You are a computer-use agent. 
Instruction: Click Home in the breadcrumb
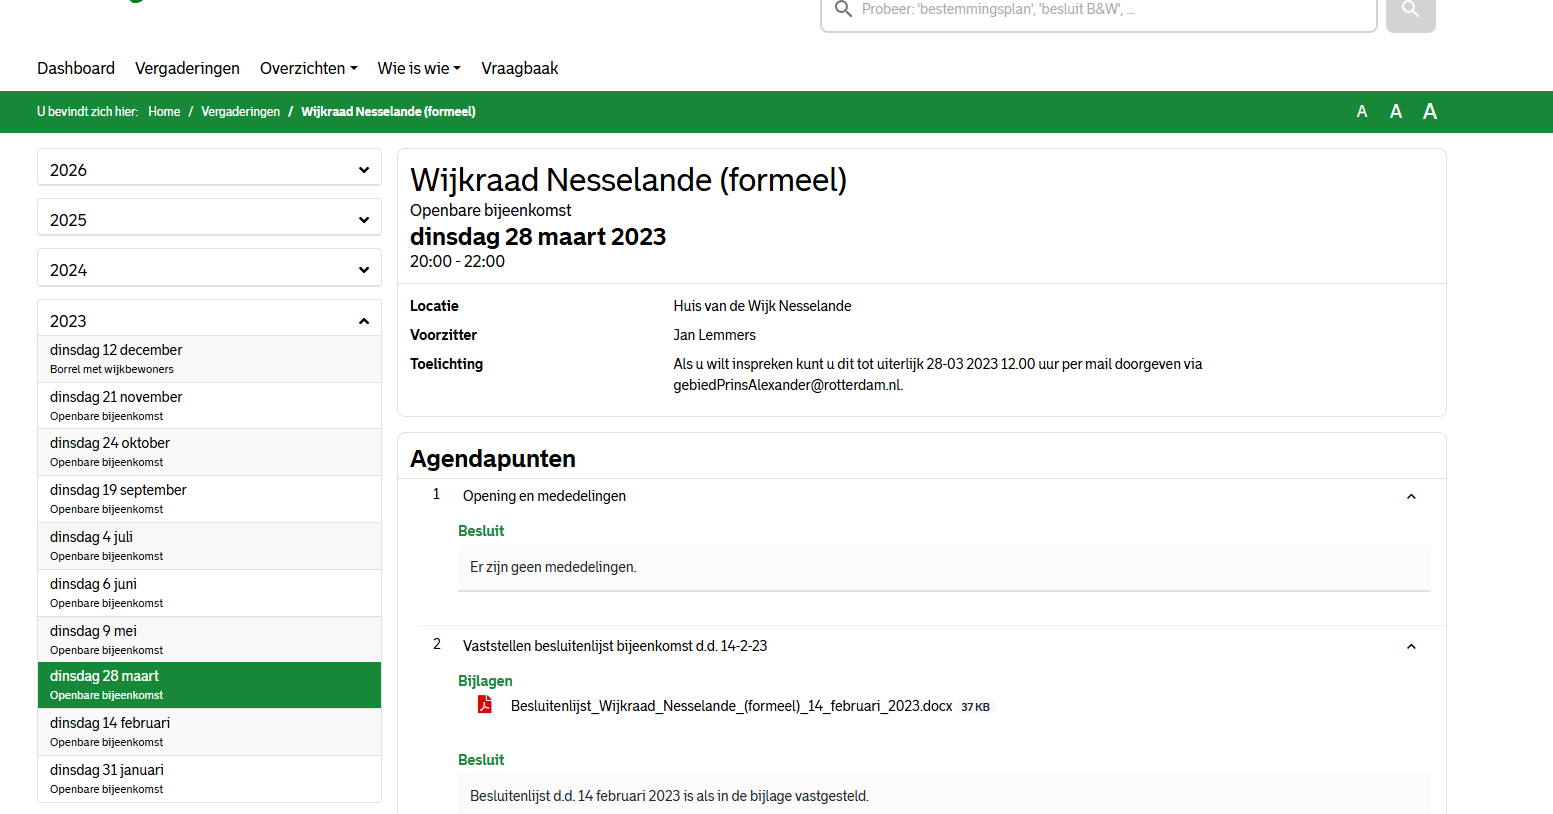164,112
